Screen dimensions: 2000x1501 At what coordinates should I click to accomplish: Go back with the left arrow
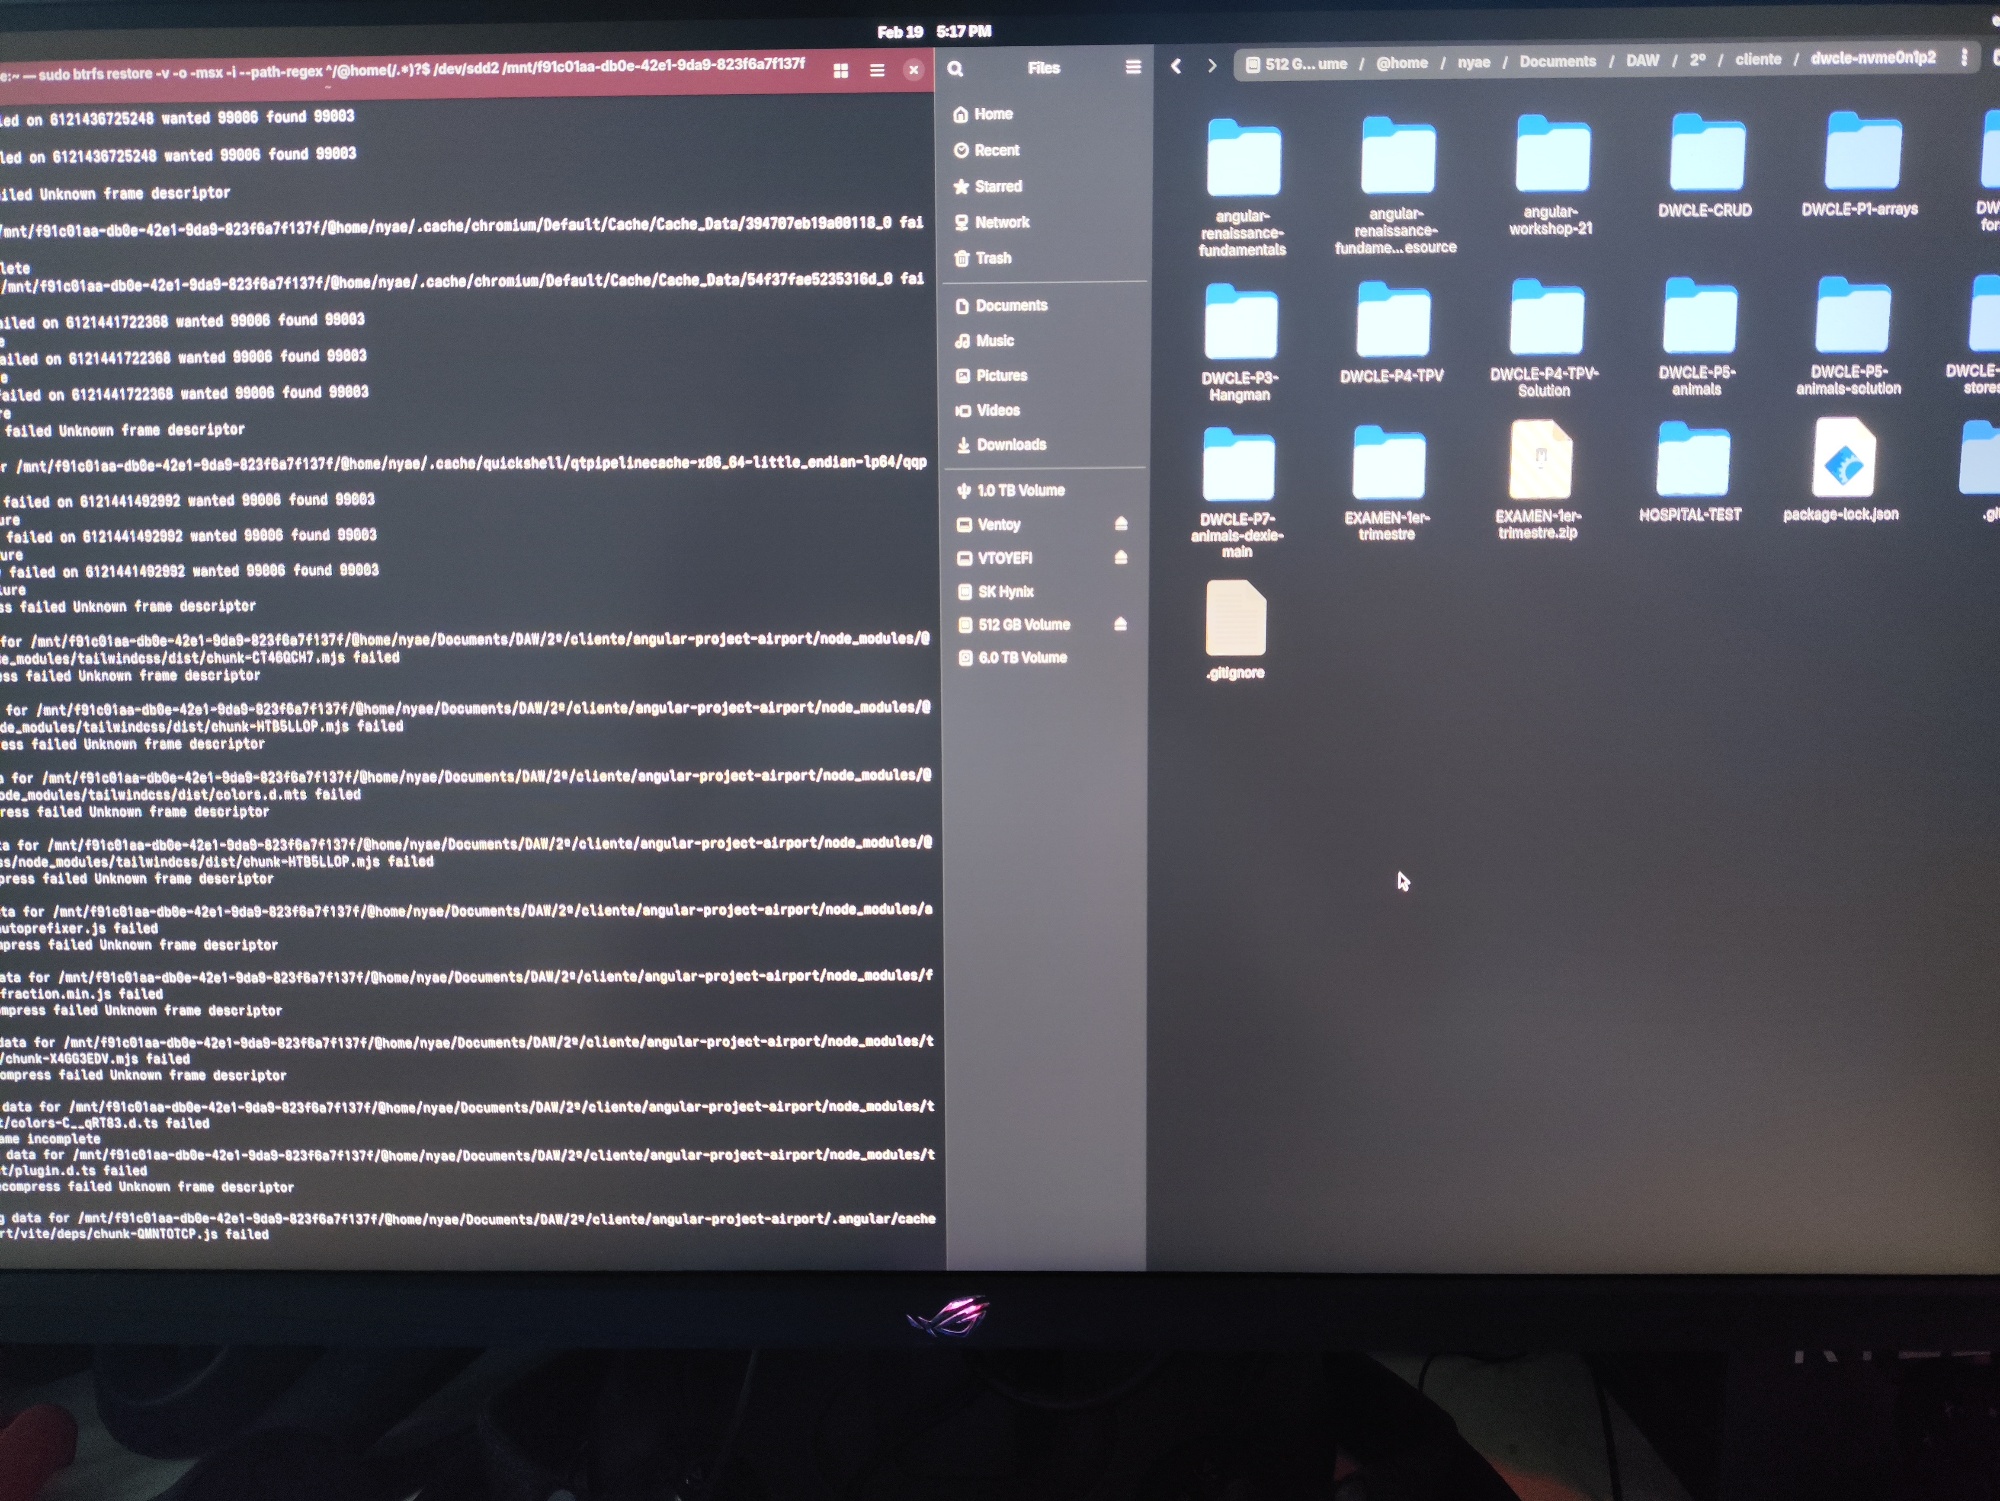[1176, 66]
